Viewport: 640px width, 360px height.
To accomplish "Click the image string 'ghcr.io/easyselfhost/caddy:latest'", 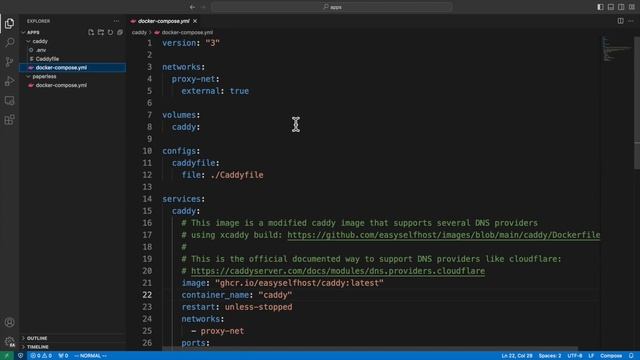I will pos(299,283).
